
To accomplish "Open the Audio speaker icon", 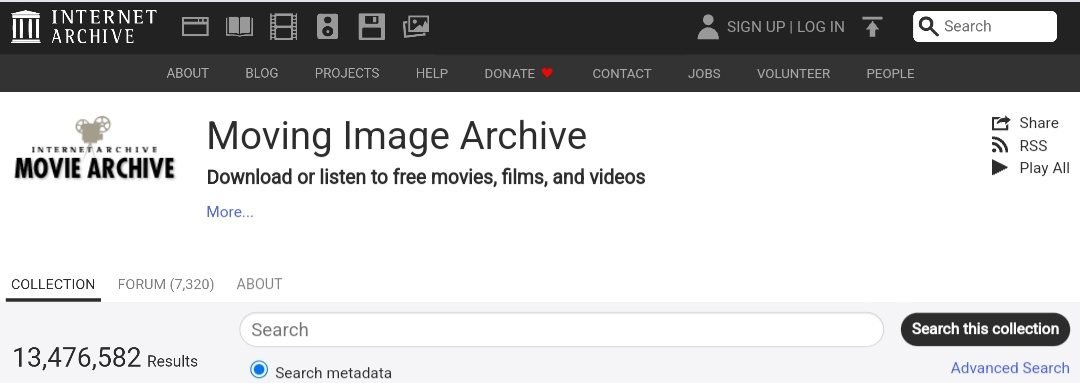I will [x=328, y=27].
